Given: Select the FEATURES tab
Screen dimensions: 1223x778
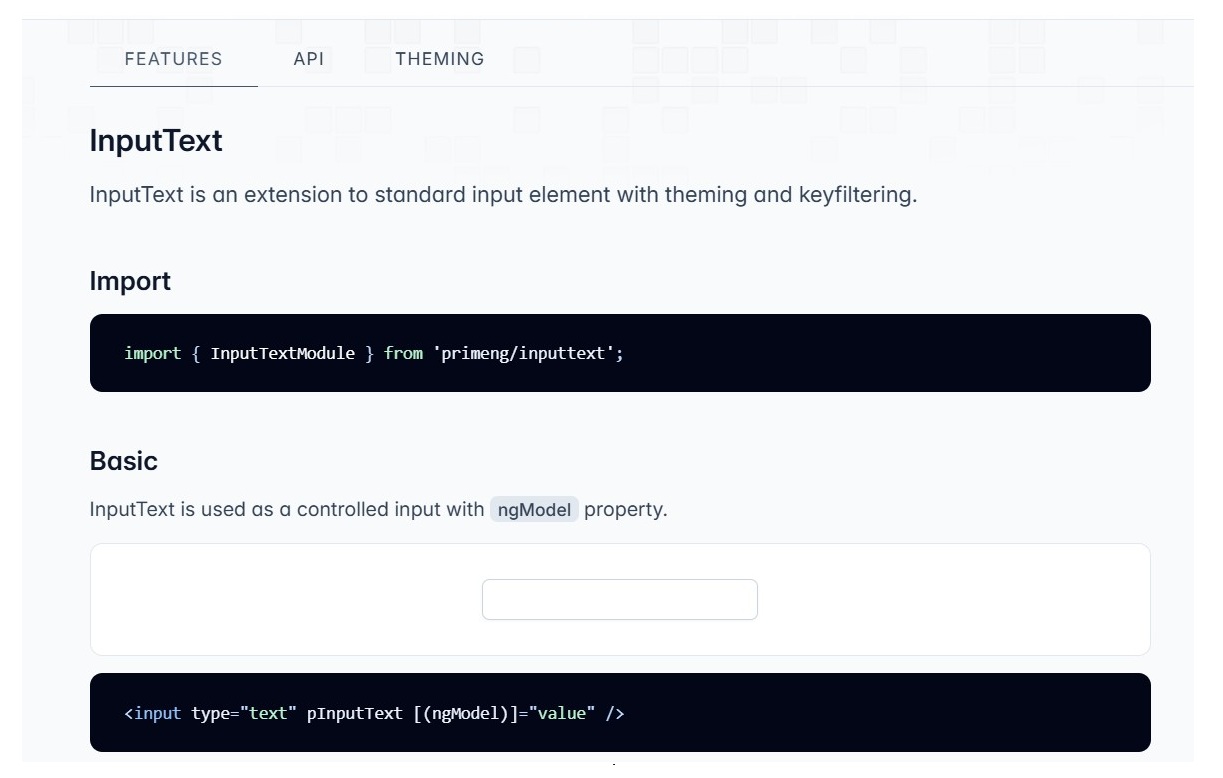Looking at the screenshot, I should [x=173, y=59].
